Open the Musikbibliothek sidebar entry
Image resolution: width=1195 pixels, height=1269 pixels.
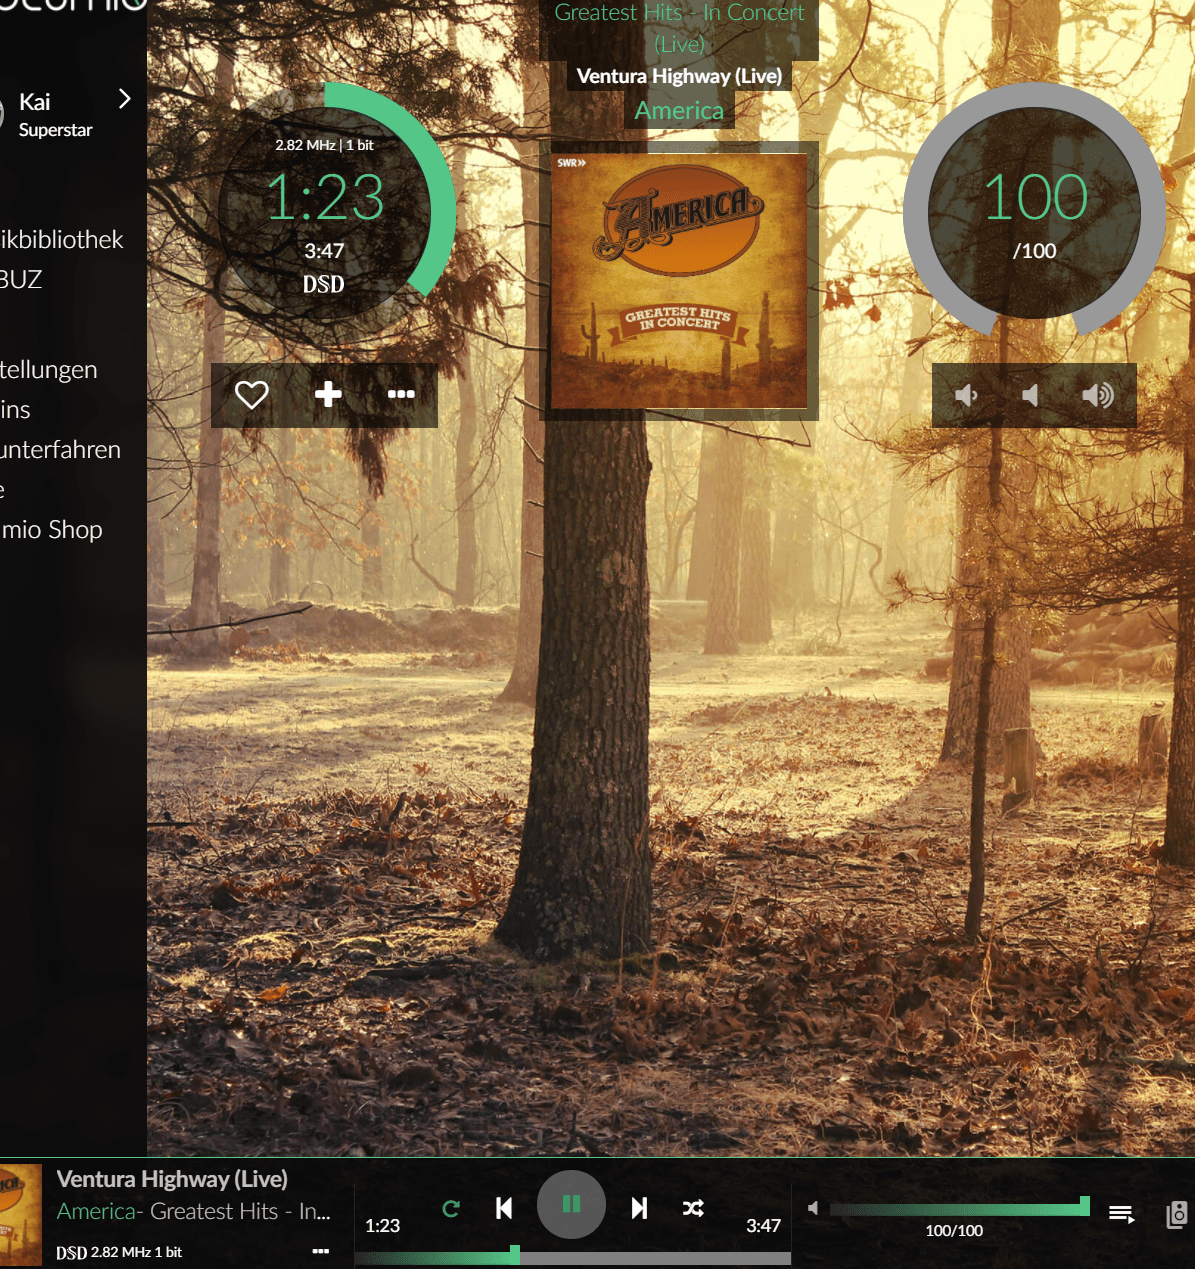62,239
